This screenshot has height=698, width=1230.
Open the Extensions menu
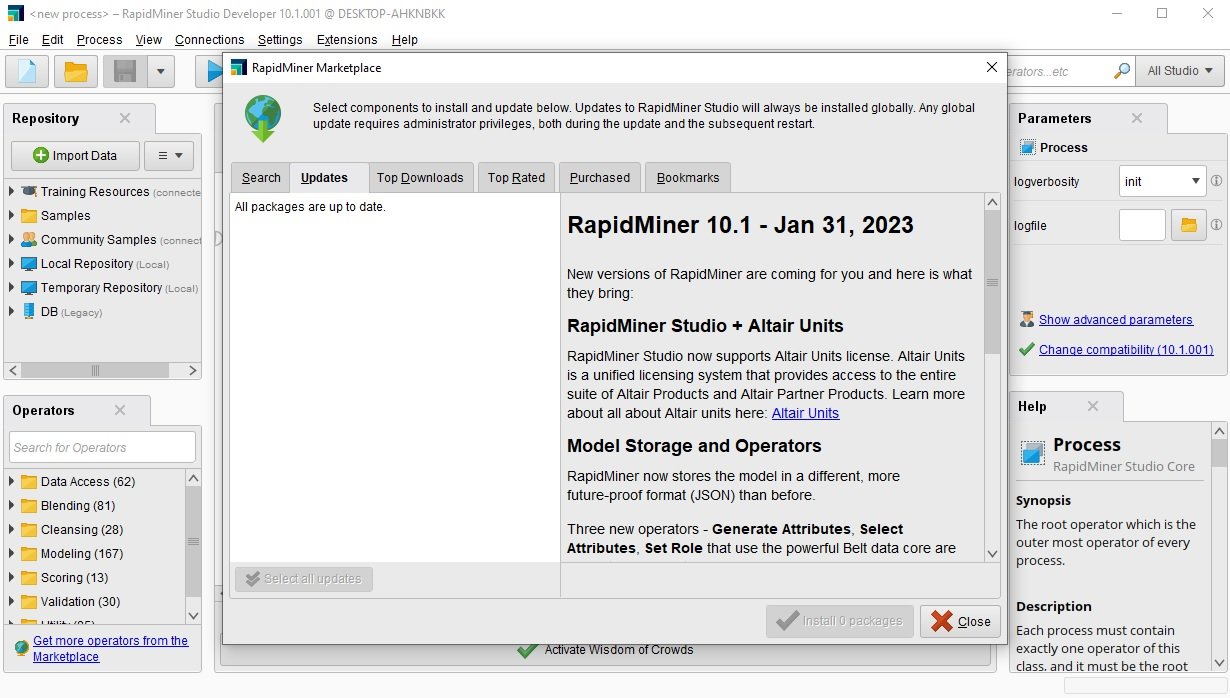(x=347, y=39)
